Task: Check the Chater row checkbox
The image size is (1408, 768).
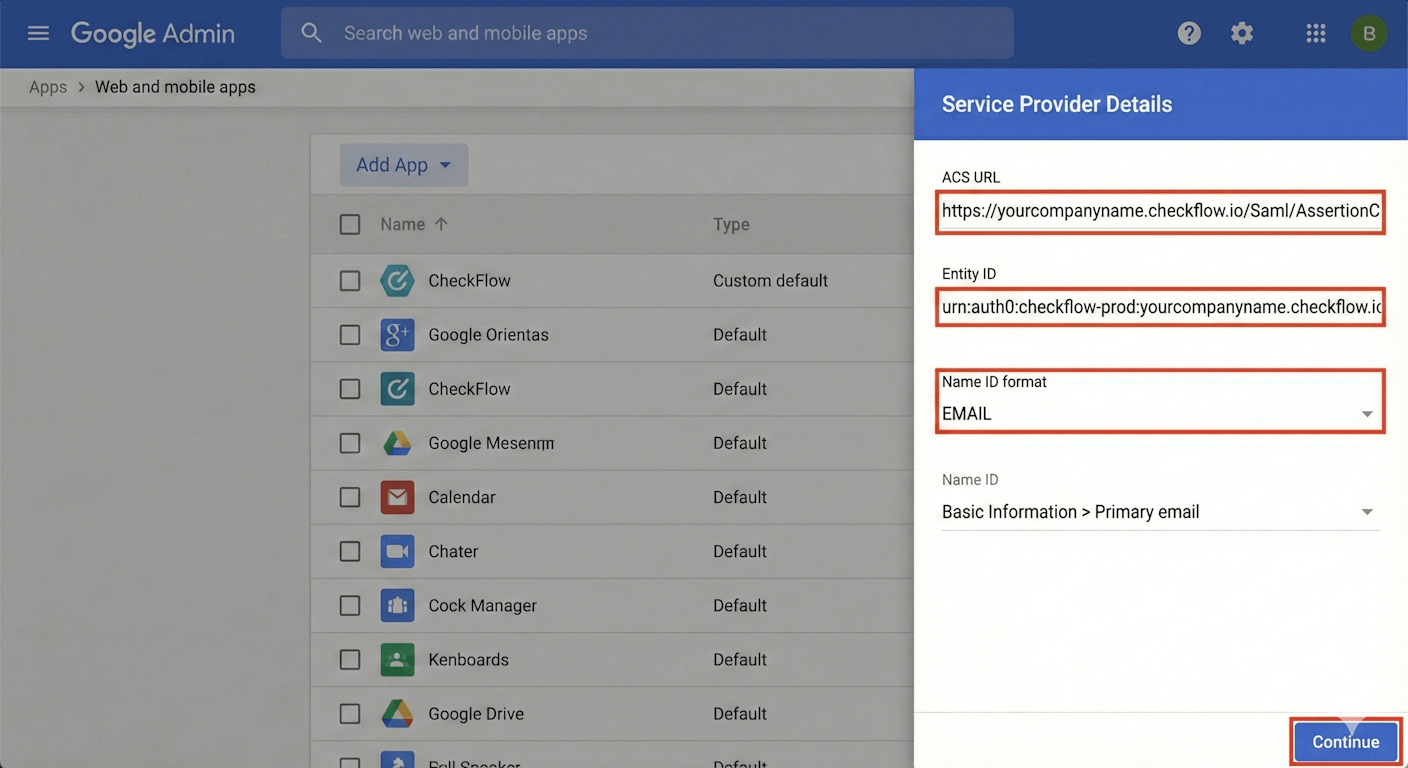Action: click(x=350, y=551)
